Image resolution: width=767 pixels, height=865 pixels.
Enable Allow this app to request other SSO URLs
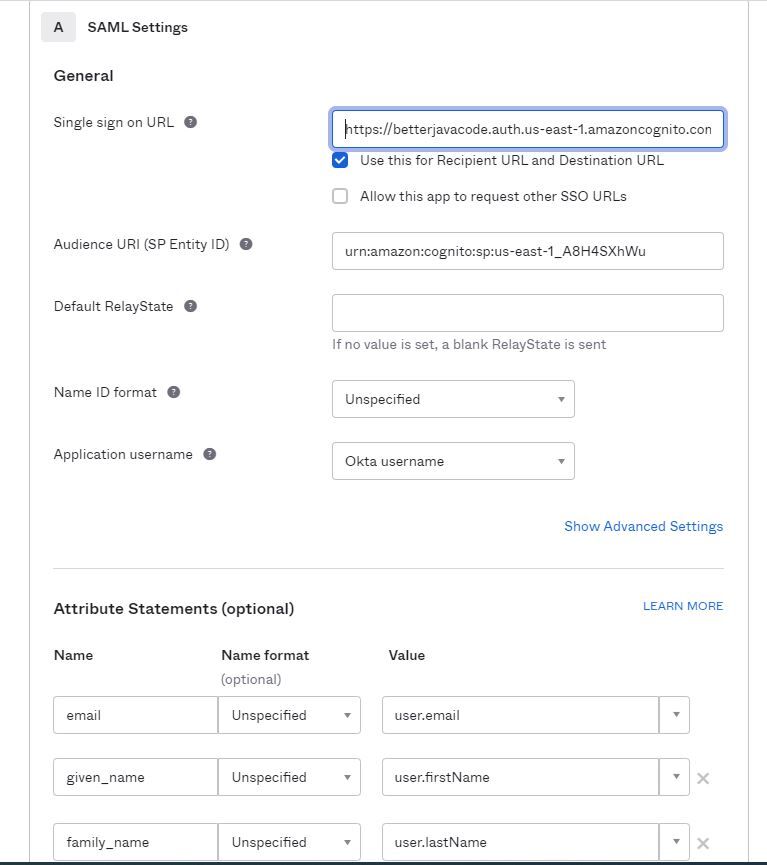(x=340, y=196)
